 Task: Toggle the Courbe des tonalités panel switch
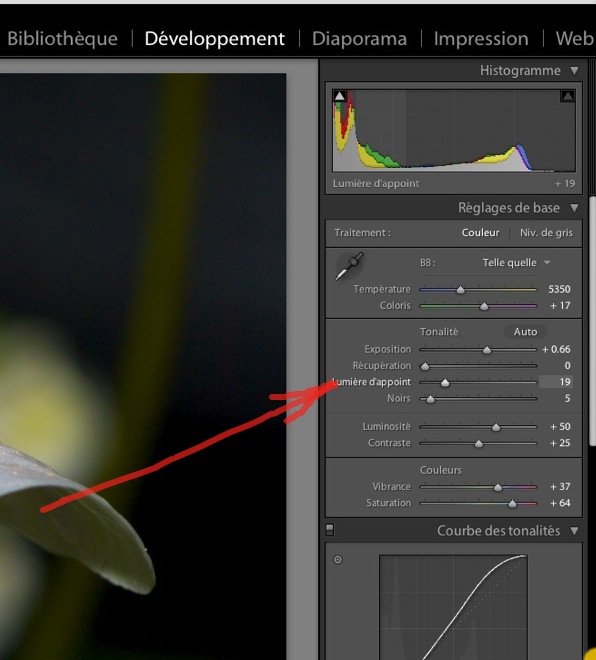coord(330,530)
